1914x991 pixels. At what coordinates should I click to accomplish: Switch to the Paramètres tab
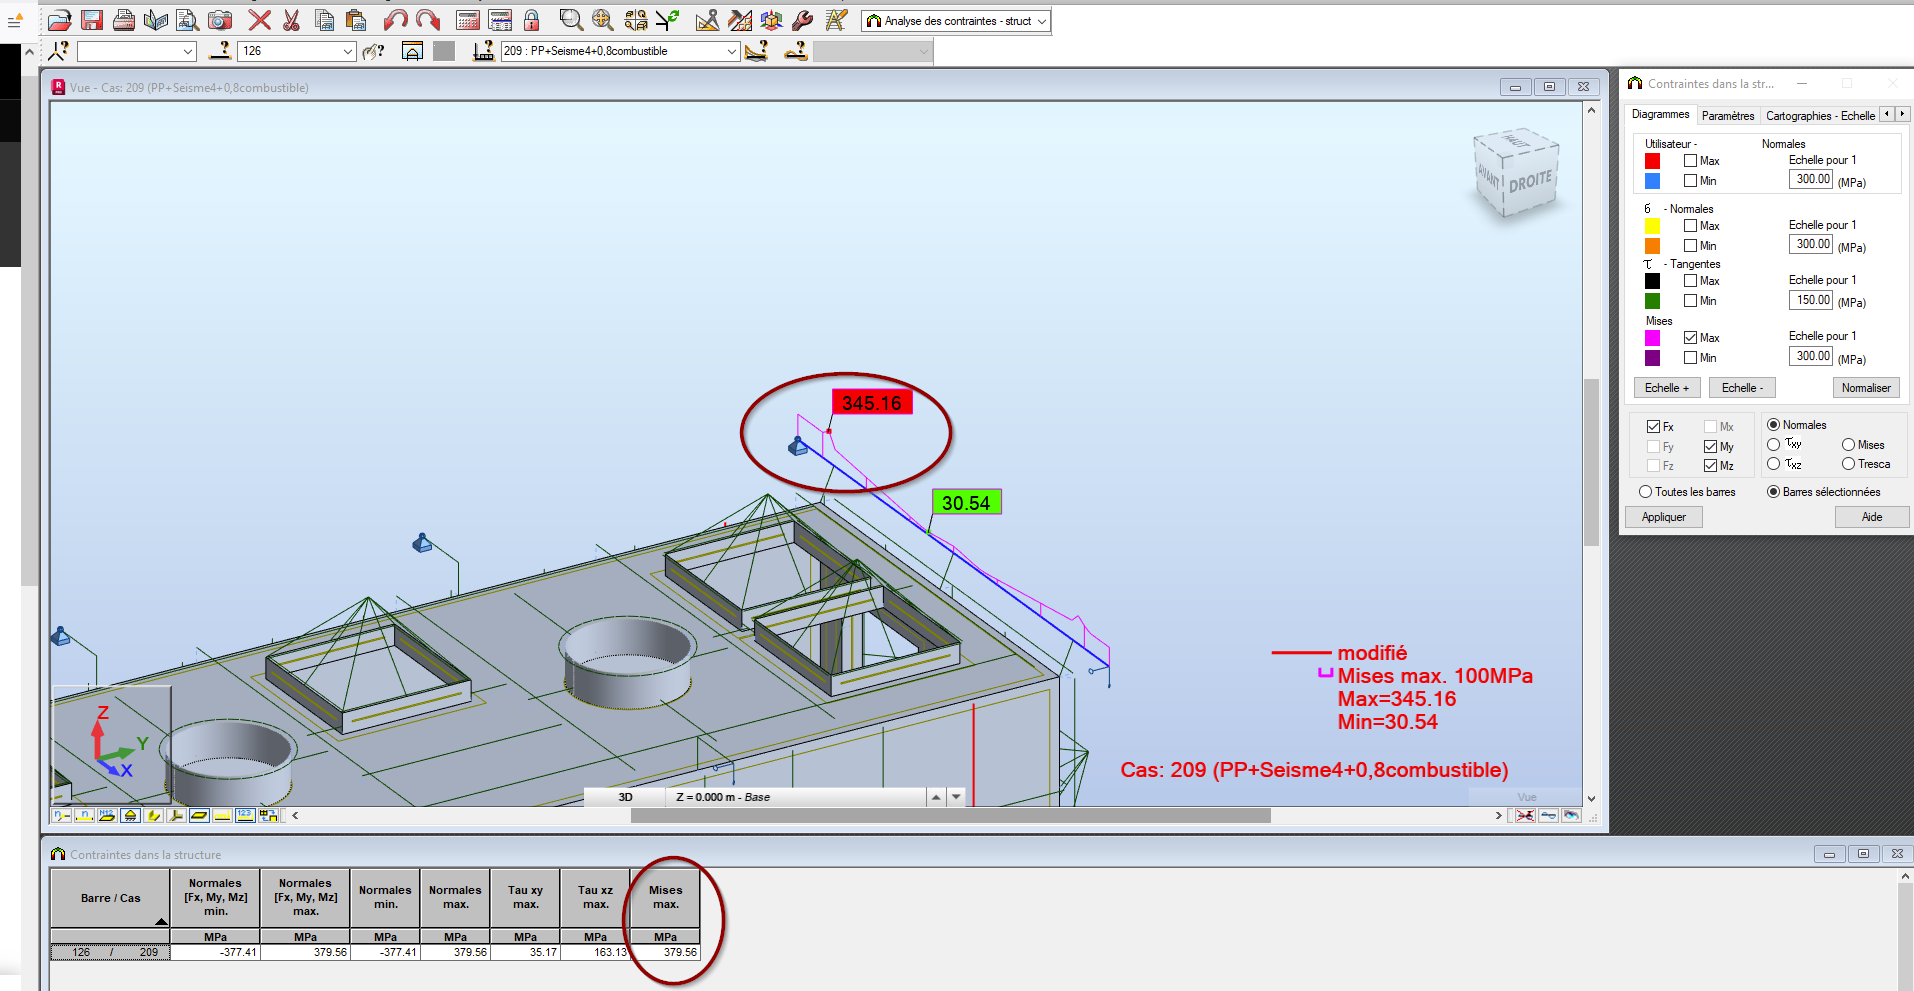[x=1728, y=115]
